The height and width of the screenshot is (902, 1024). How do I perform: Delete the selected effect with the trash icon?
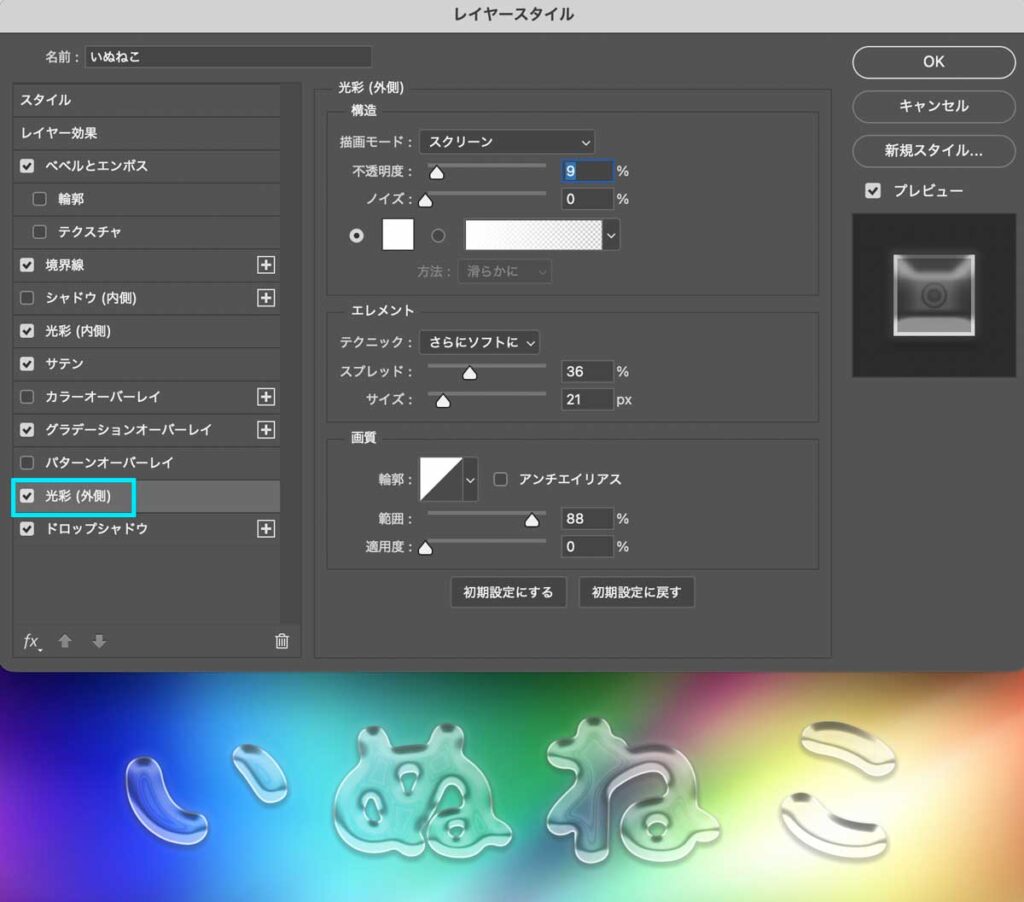282,641
